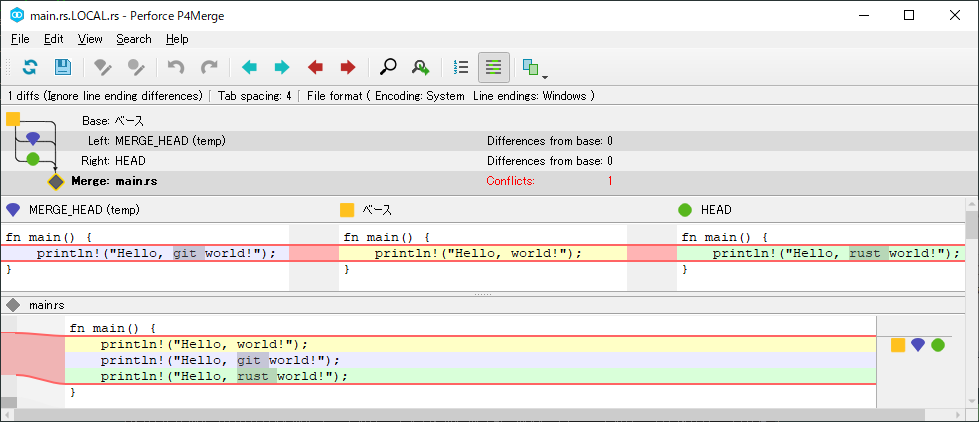Click 'Tab spacing: 4' in the status line

pos(254,96)
